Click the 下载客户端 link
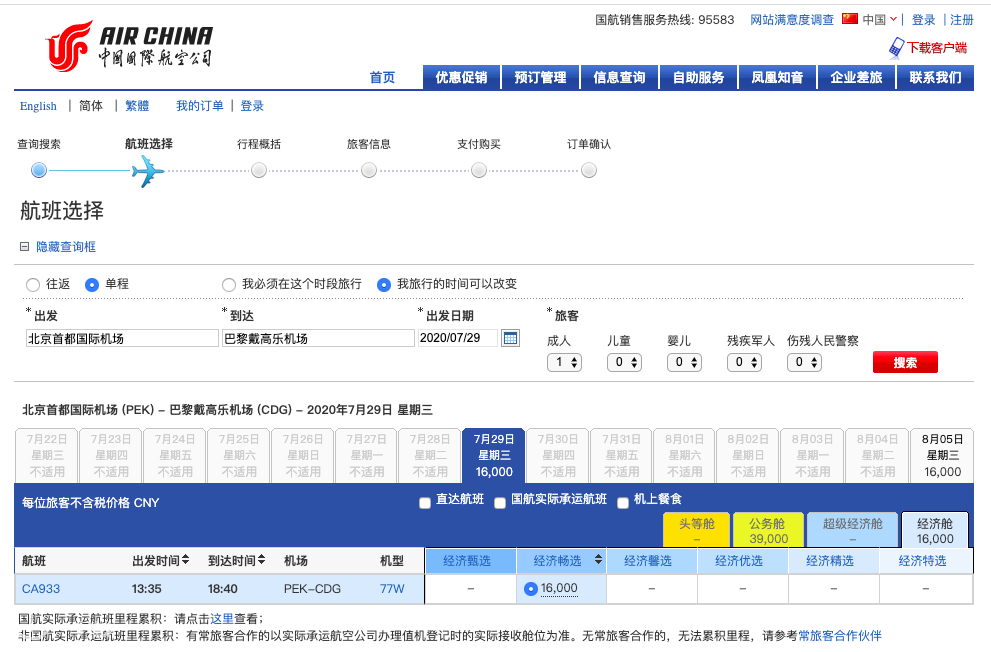This screenshot has width=991, height=652. pyautogui.click(x=937, y=48)
